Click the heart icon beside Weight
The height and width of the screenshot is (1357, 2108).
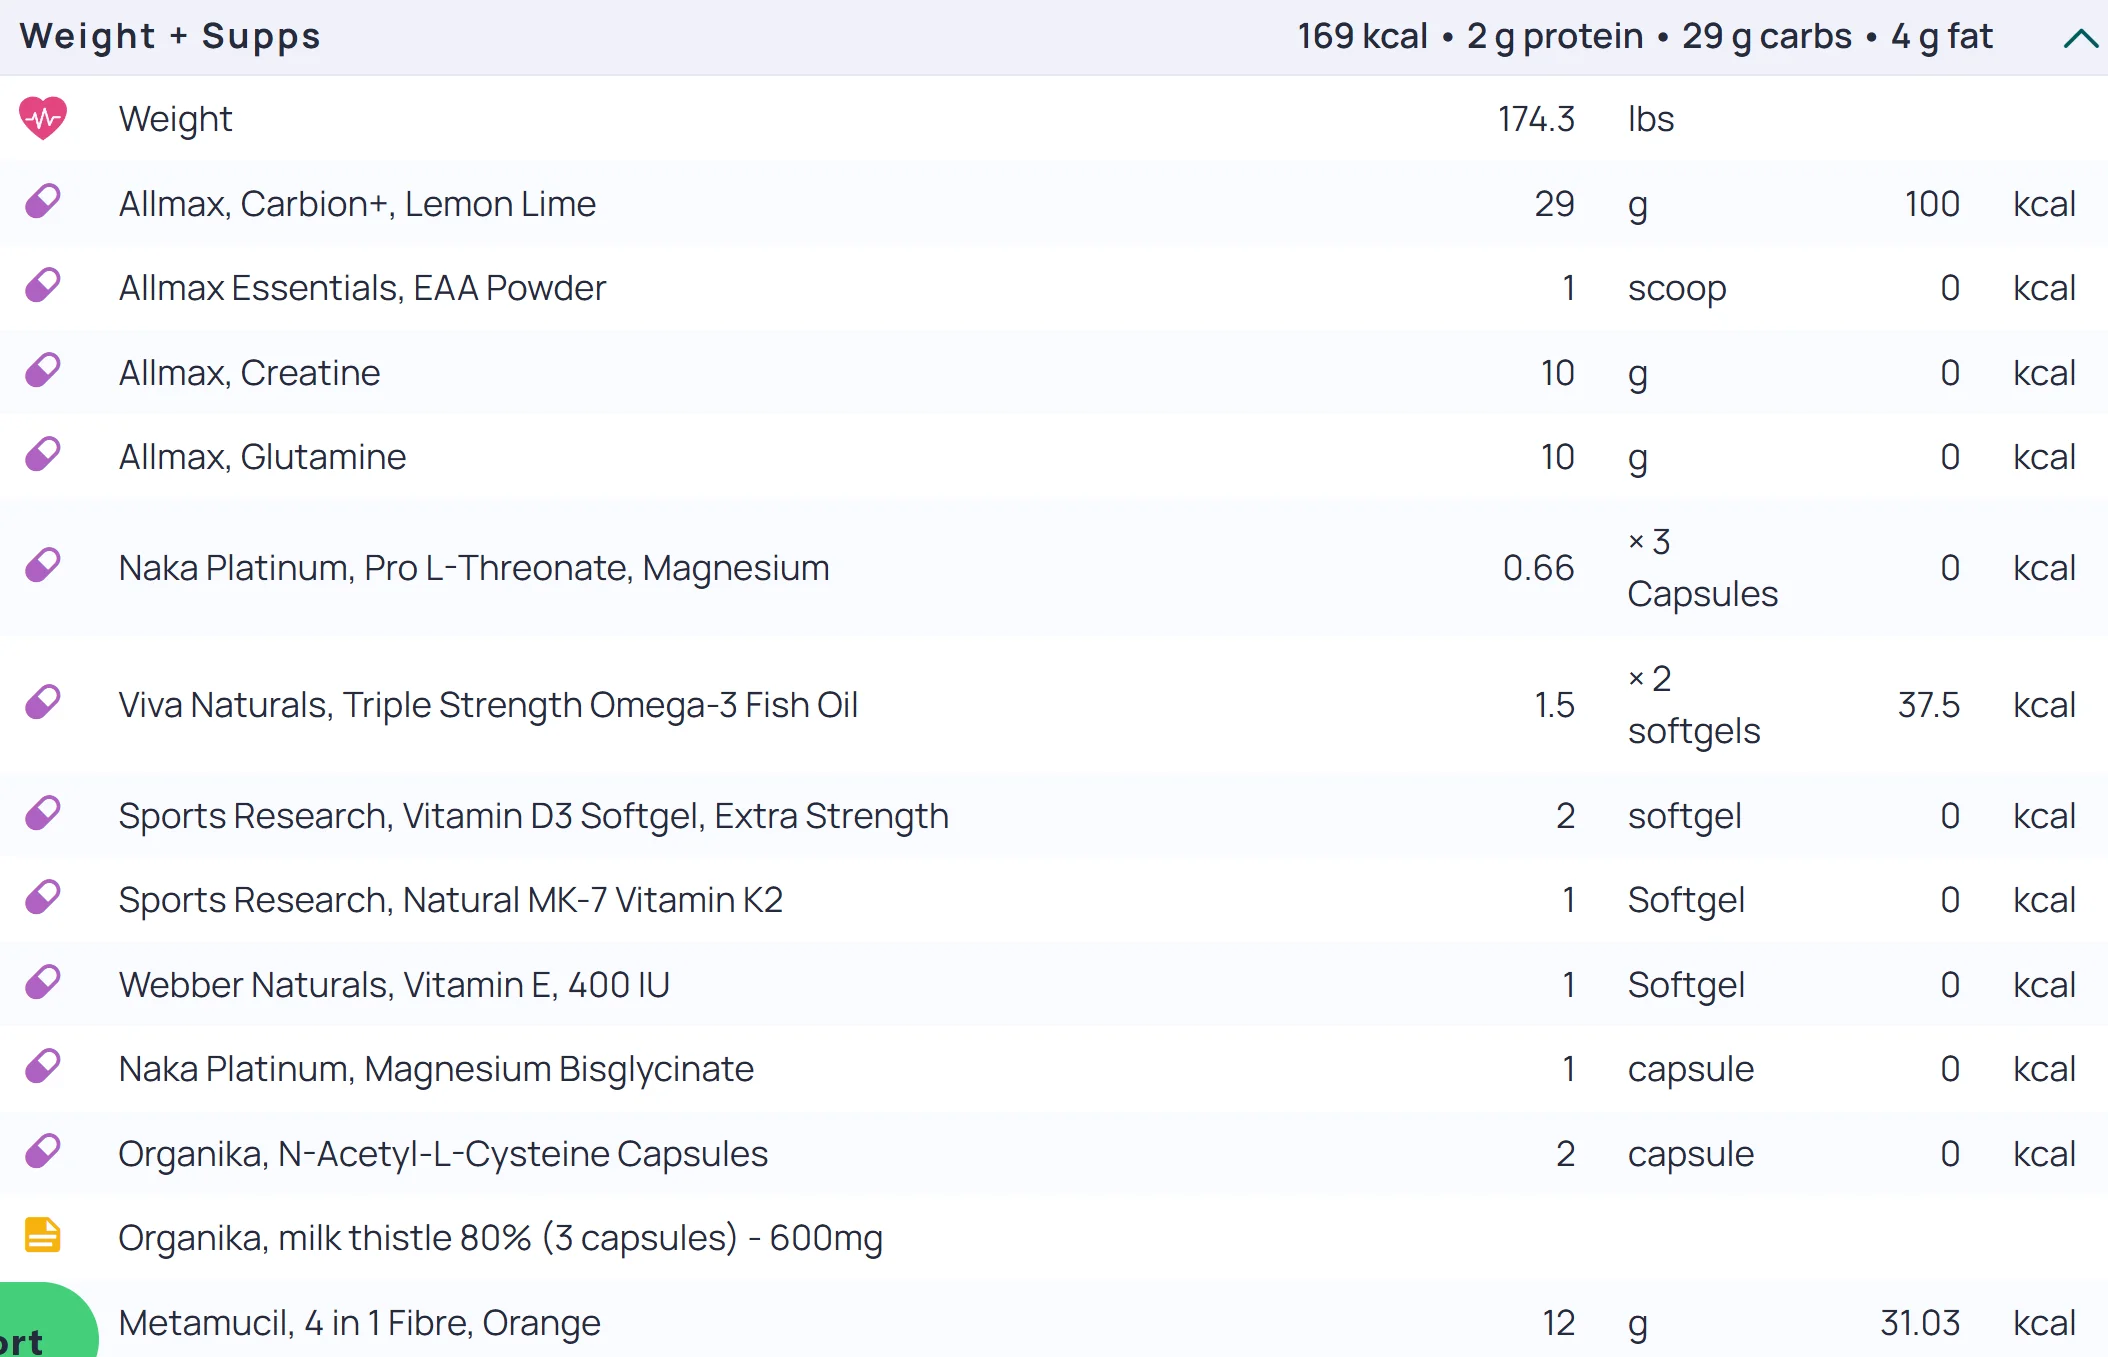tap(43, 118)
